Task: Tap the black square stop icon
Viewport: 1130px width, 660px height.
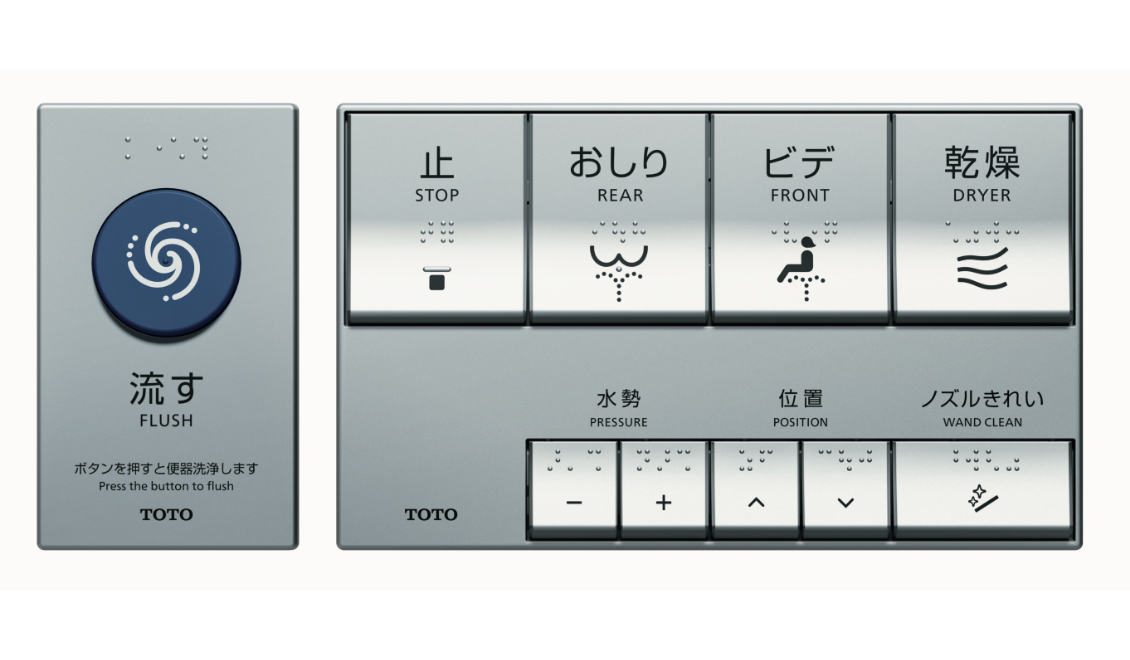Action: (x=437, y=278)
